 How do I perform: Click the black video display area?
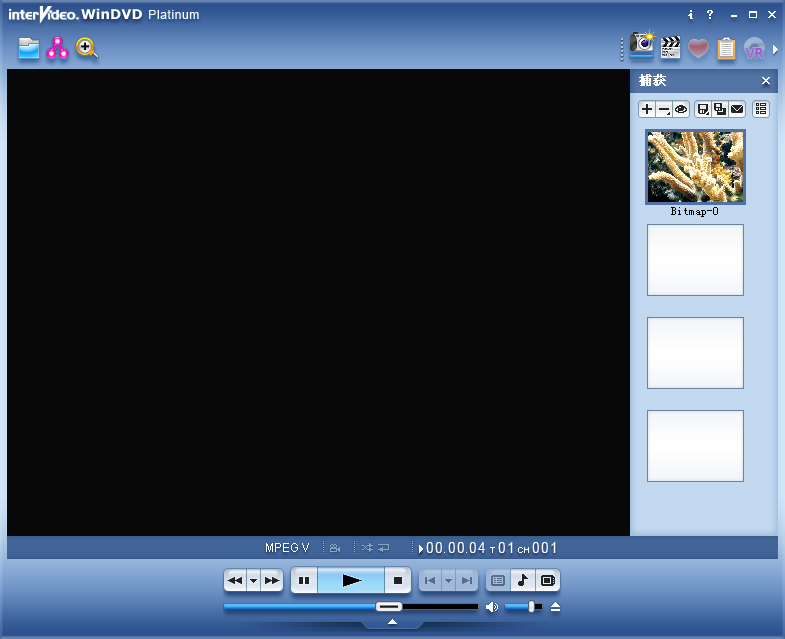pos(318,302)
